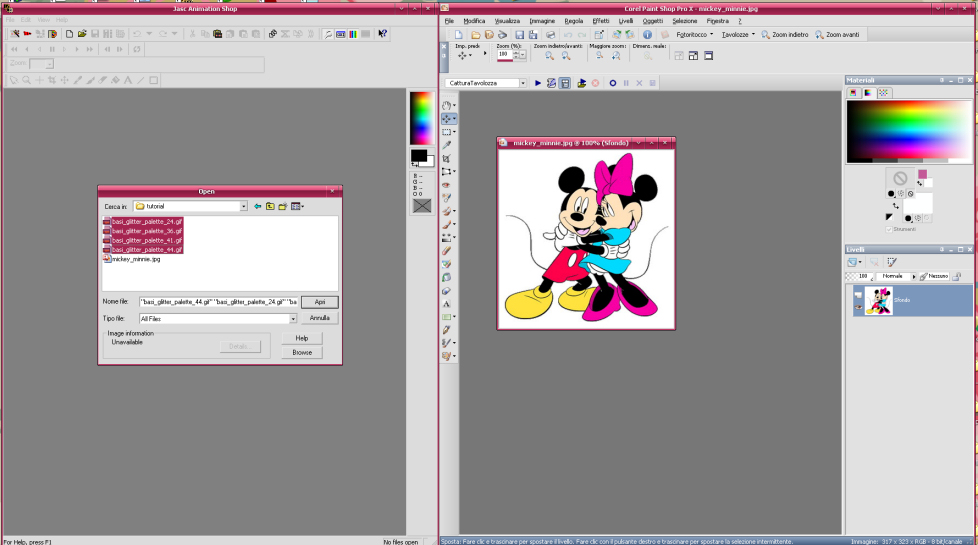Click the Apri button in Open dialog
Viewport: 978px width, 545px height.
(x=319, y=302)
